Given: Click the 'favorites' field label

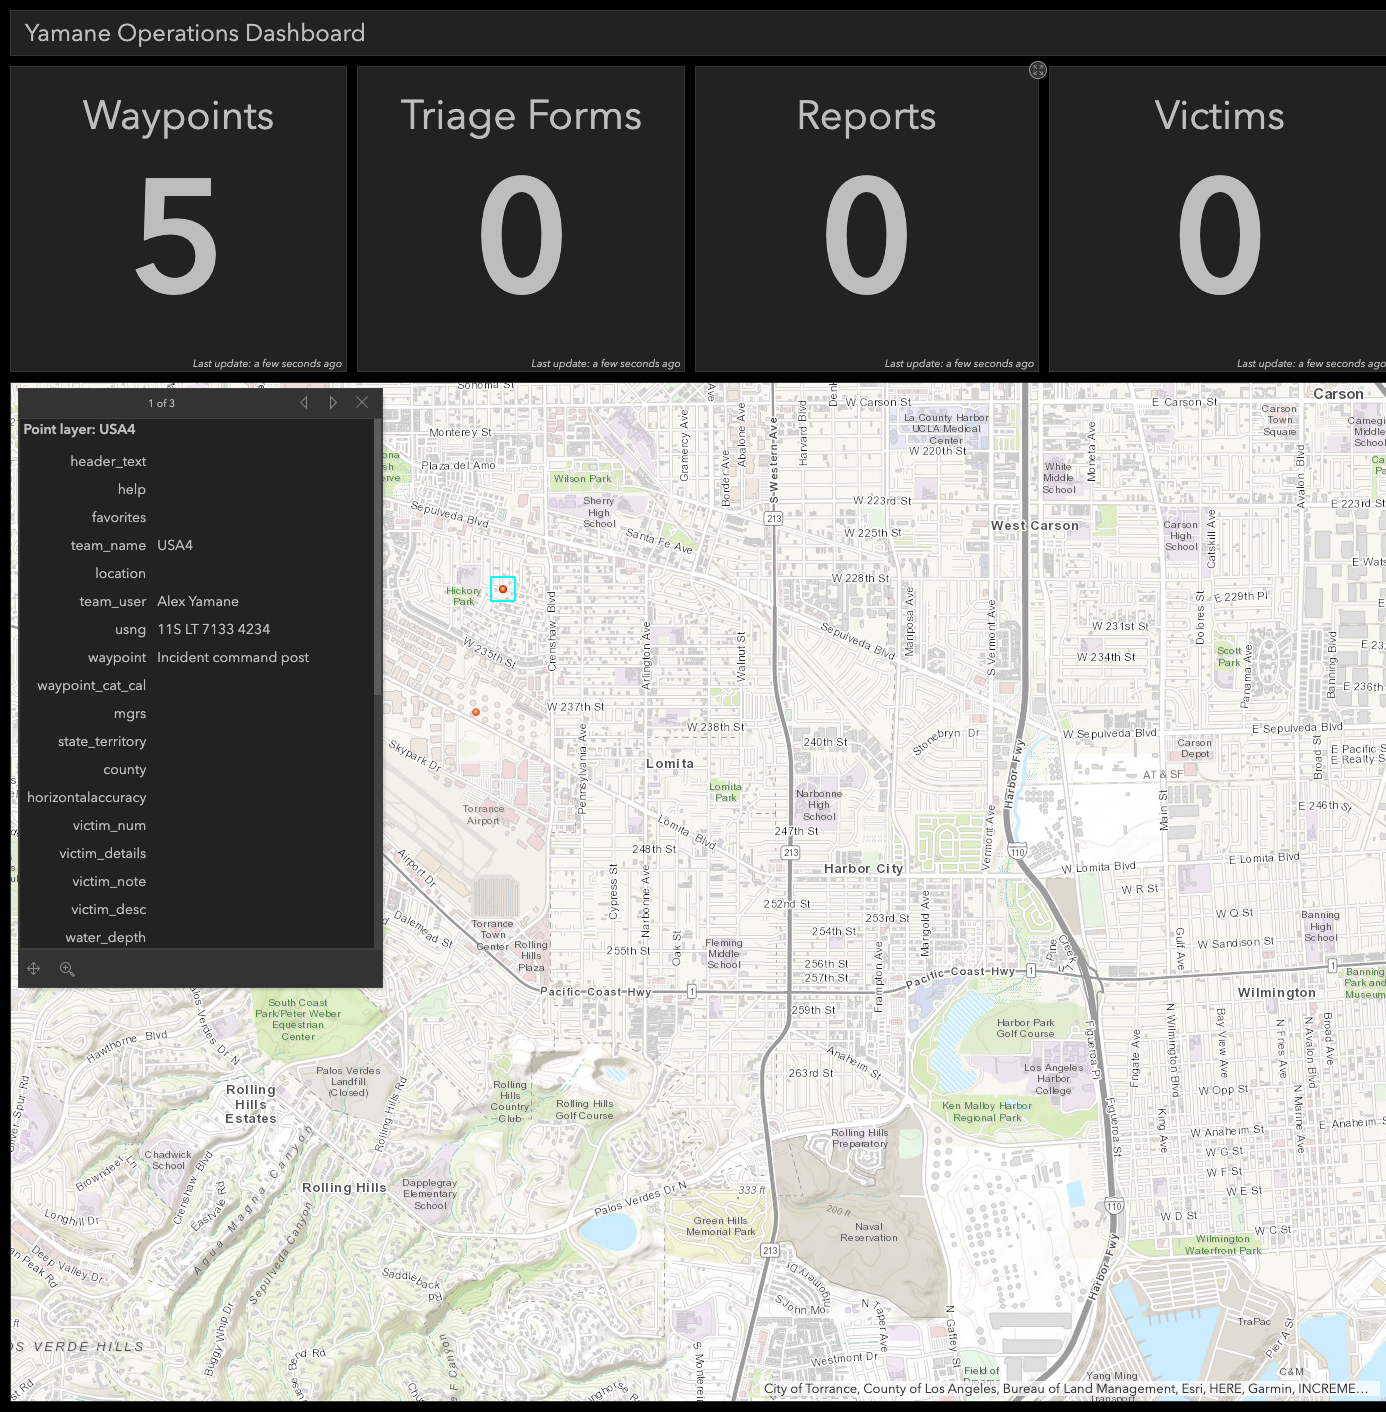Looking at the screenshot, I should (x=119, y=517).
